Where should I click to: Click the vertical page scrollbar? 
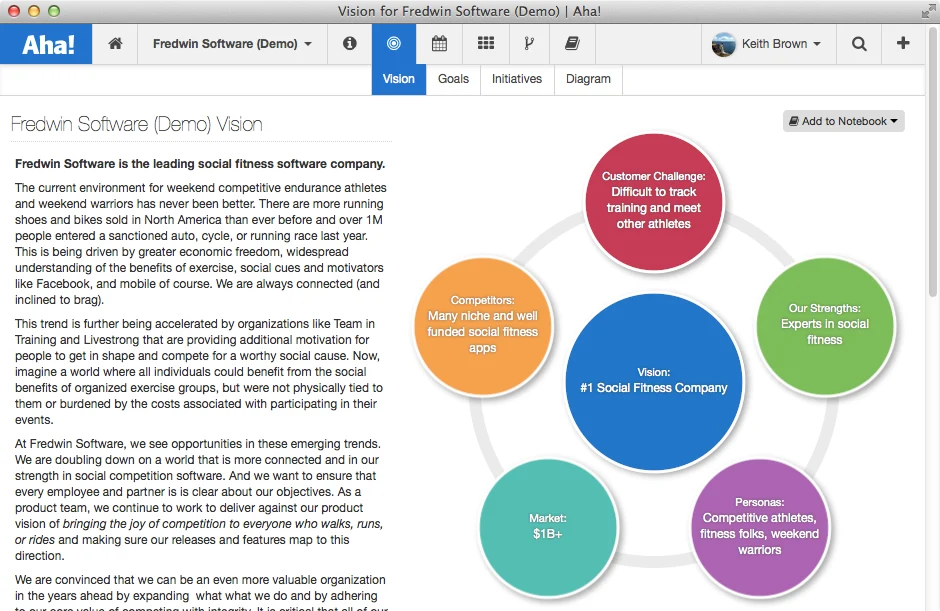(933, 162)
